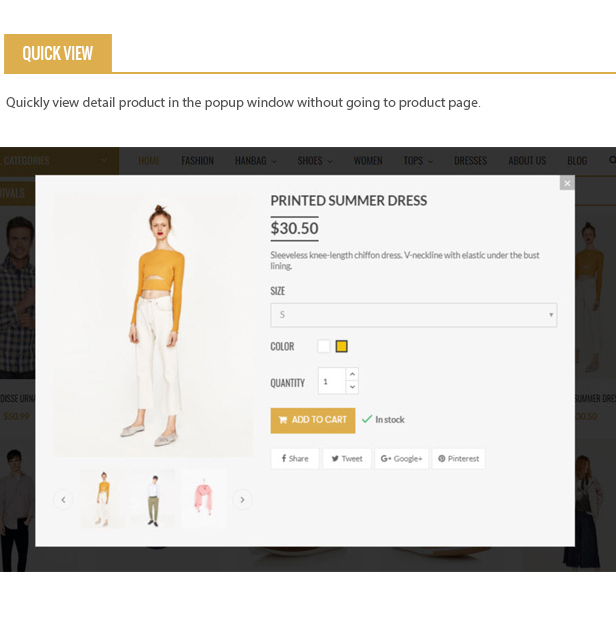Expand the Hanbag menu

coord(256,161)
